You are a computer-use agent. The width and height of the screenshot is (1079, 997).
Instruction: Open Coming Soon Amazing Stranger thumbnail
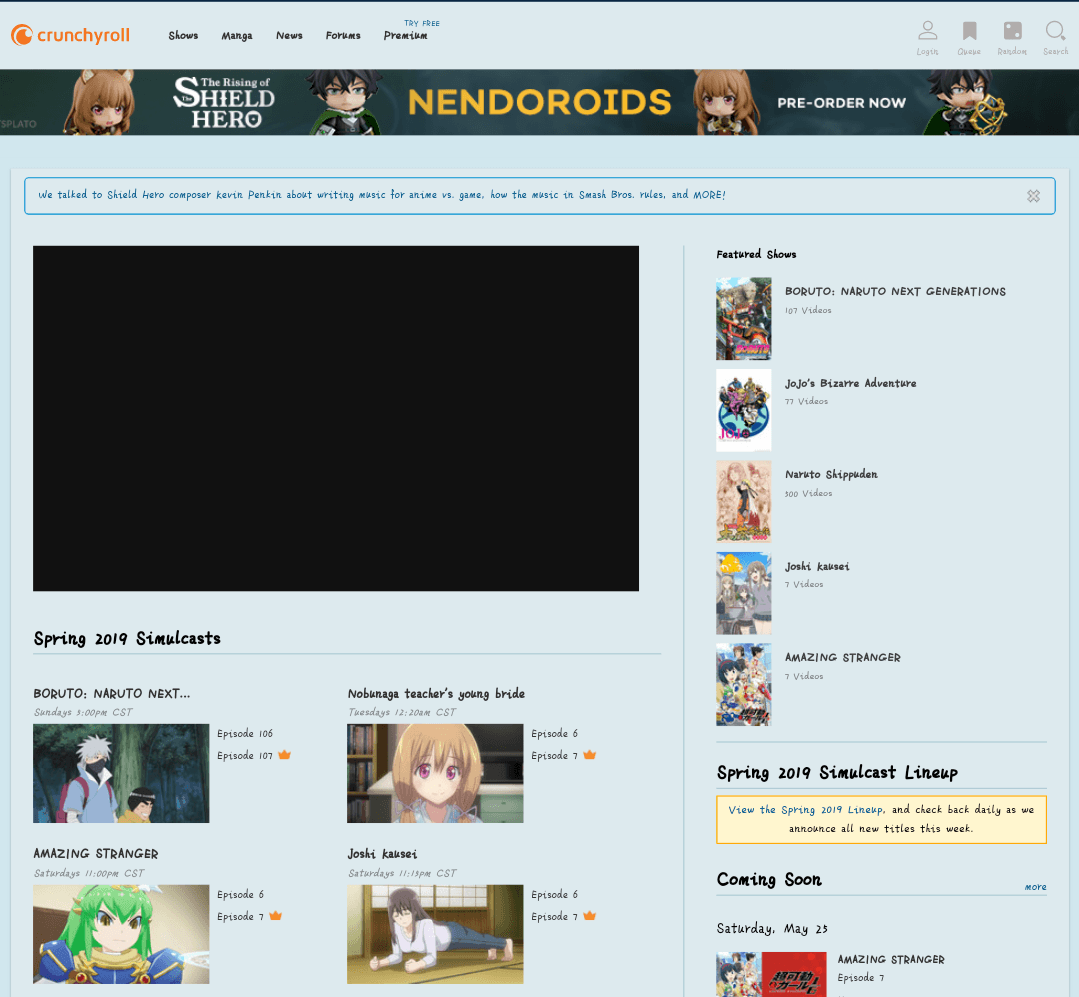771,974
